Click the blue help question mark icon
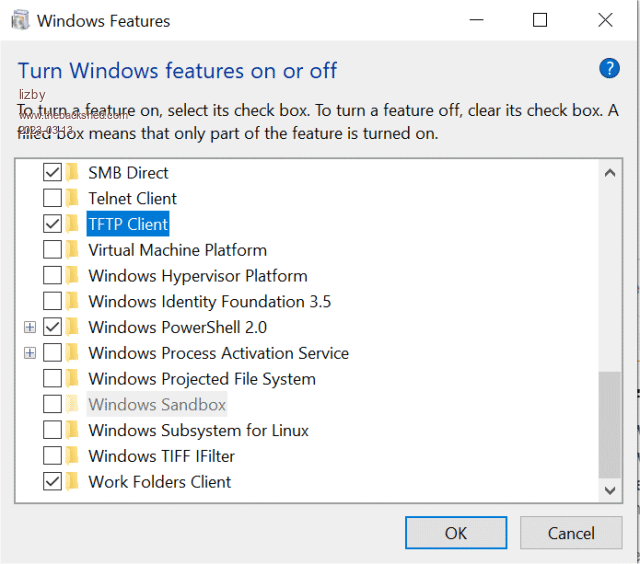Viewport: 640px width, 564px height. pos(609,69)
